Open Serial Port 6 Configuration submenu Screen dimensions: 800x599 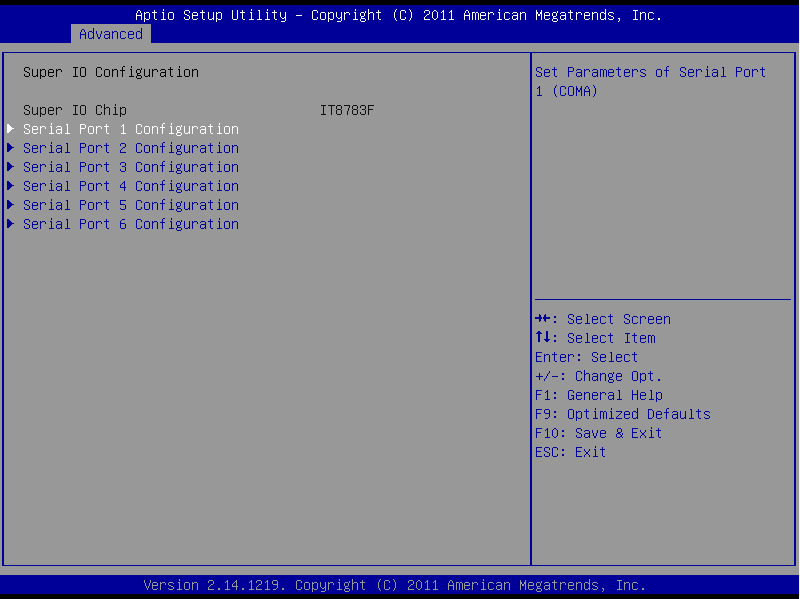point(130,224)
